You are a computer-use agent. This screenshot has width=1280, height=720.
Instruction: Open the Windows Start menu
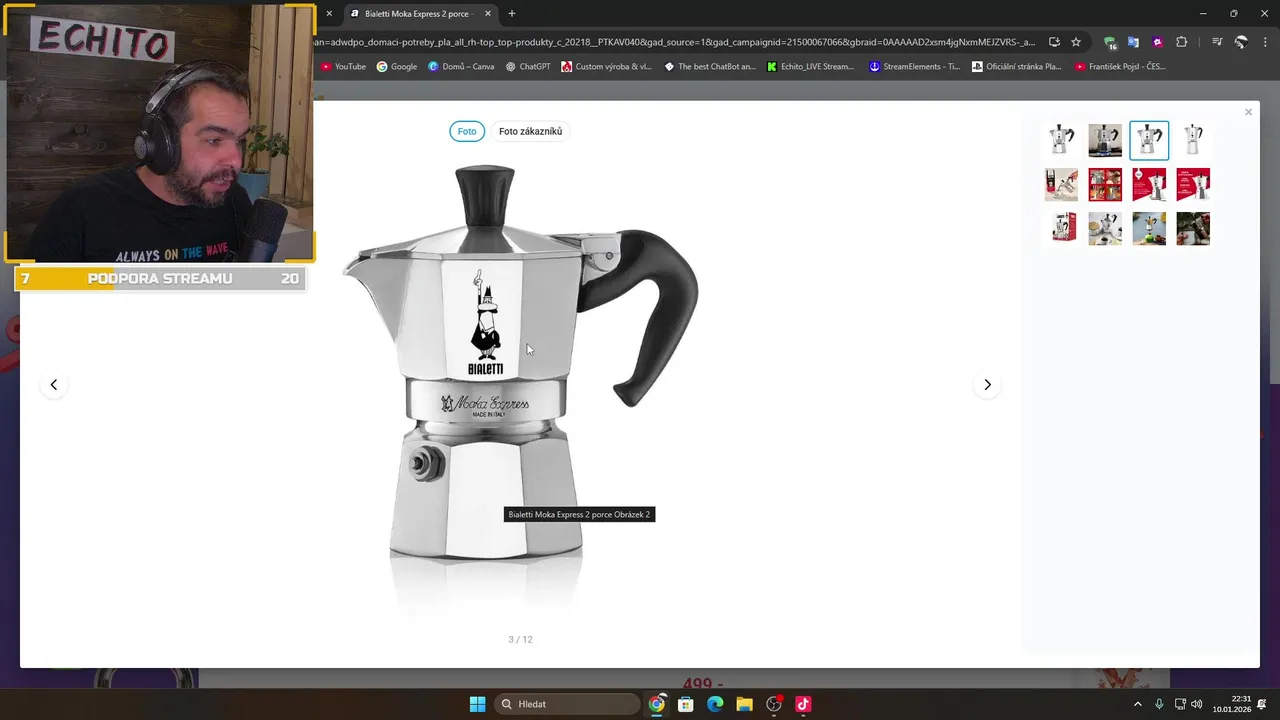click(x=477, y=704)
